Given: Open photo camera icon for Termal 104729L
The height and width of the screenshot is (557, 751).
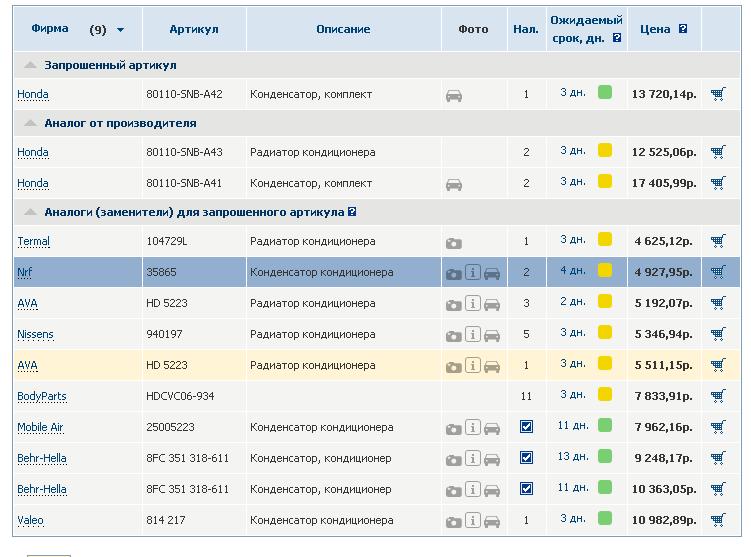Looking at the screenshot, I should pyautogui.click(x=454, y=243).
